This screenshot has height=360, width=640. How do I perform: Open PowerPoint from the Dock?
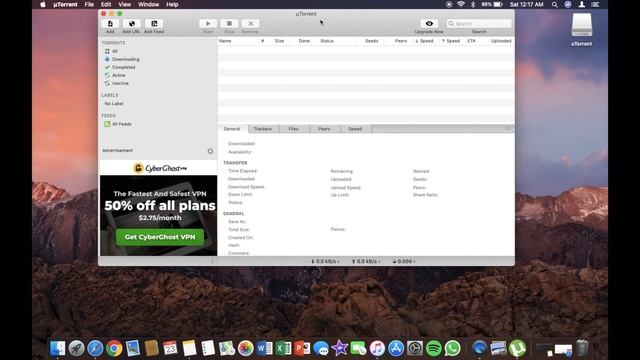point(302,348)
